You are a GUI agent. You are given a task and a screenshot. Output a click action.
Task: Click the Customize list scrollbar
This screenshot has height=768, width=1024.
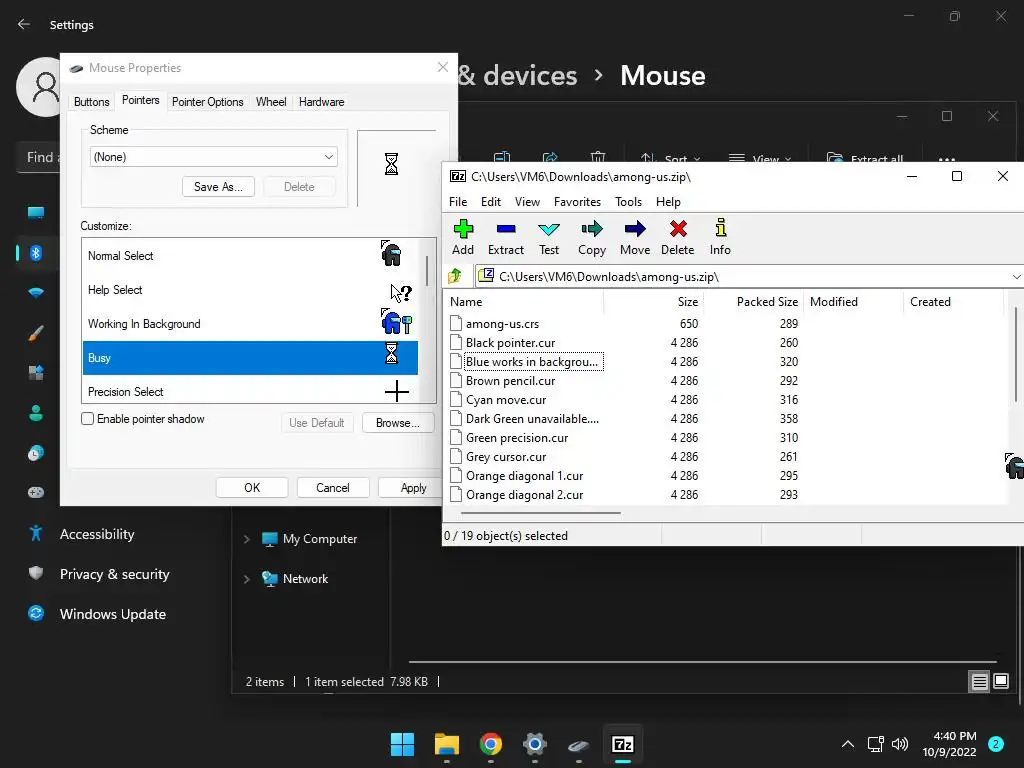click(x=427, y=270)
